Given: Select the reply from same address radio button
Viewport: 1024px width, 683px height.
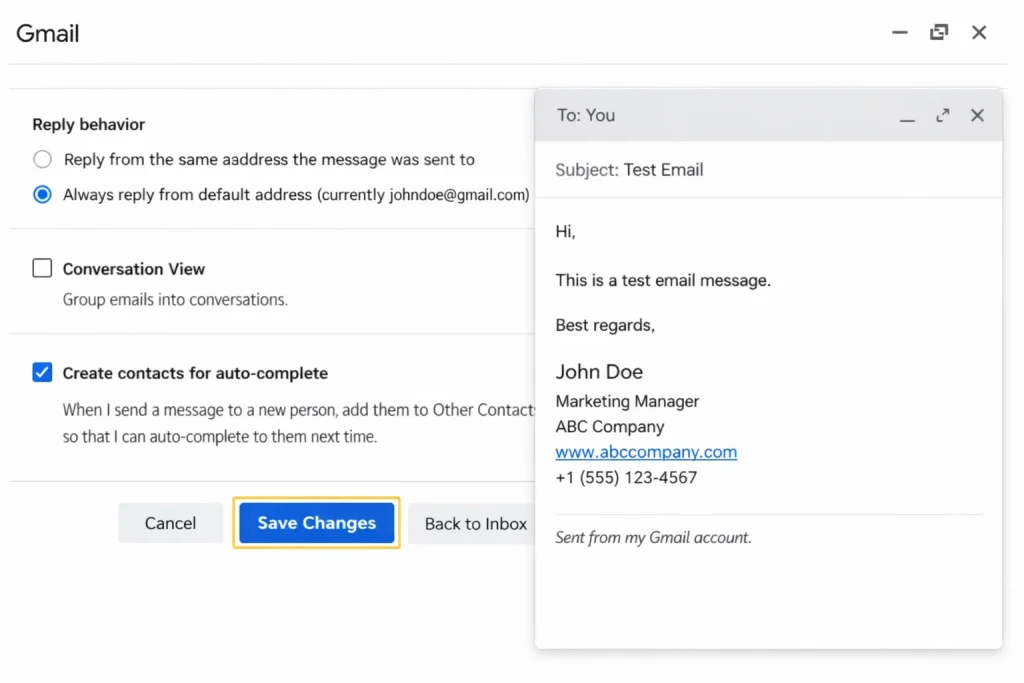Looking at the screenshot, I should pos(42,160).
